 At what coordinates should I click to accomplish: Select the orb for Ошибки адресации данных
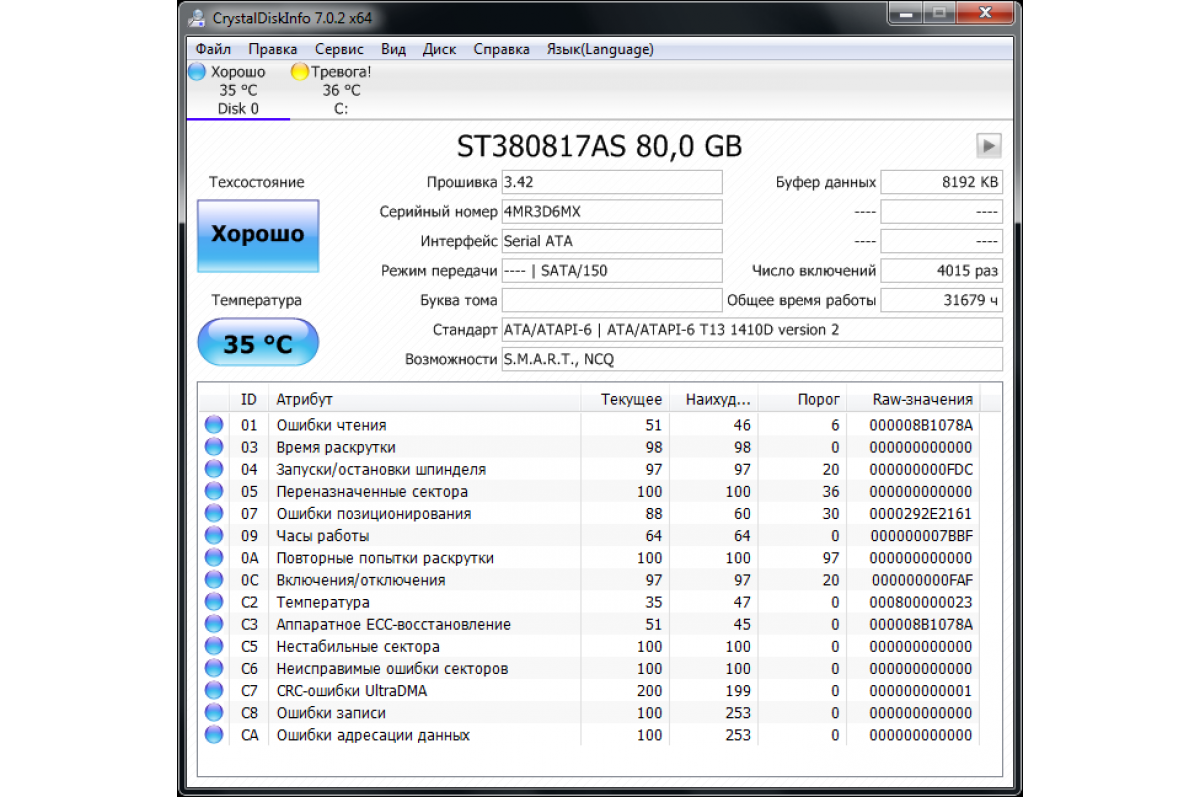coord(214,735)
